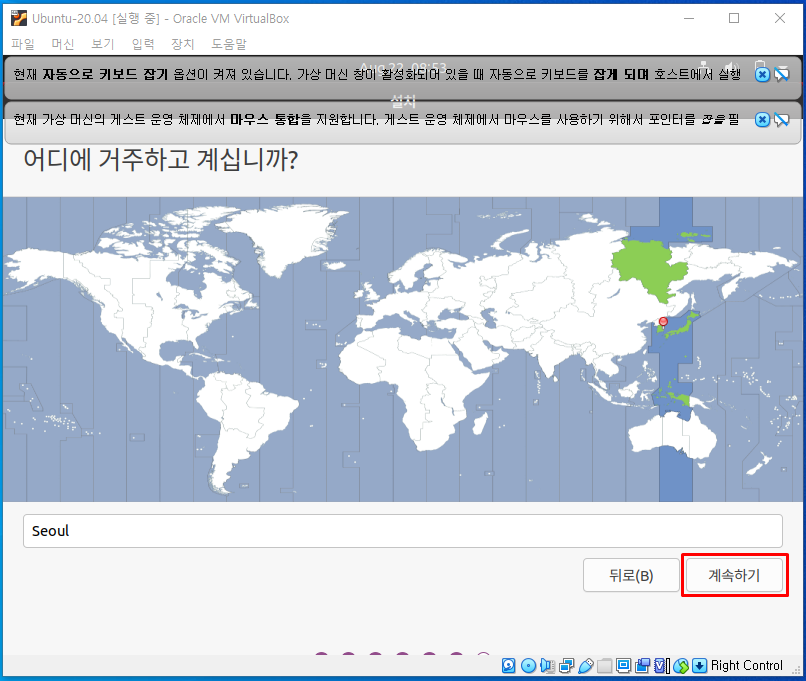
Task: Click the USB devices status icon
Action: [x=584, y=665]
